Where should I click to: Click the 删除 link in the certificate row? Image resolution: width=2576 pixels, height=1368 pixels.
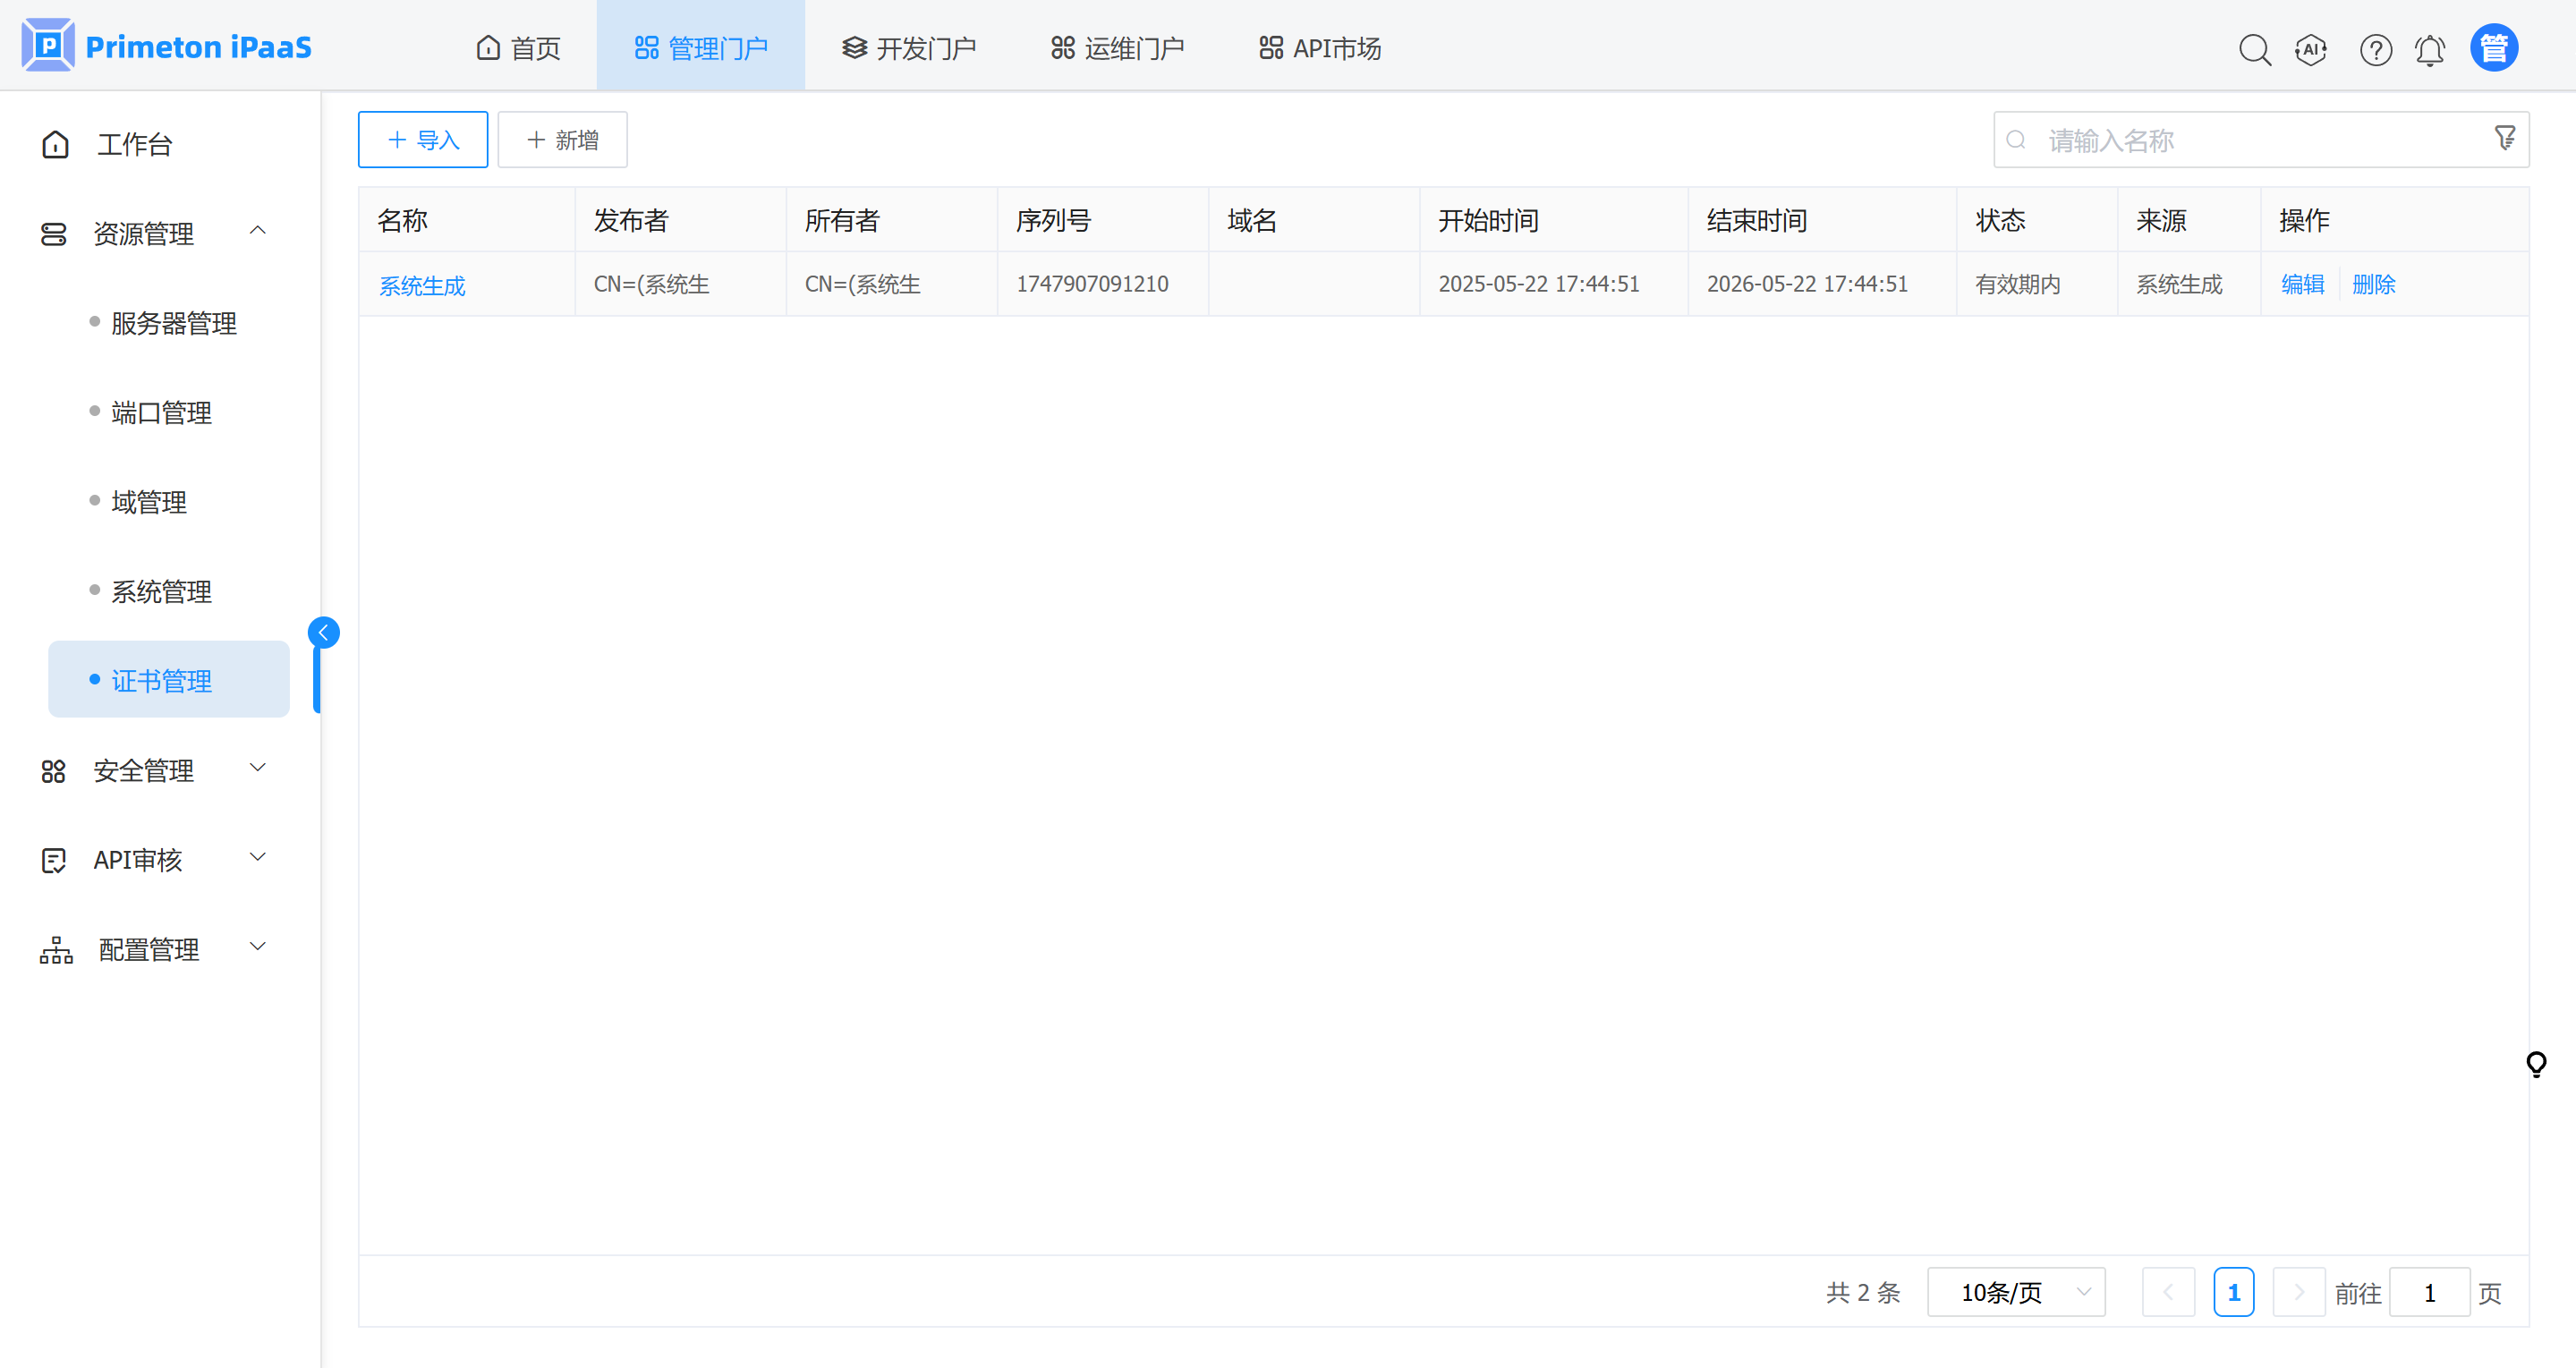(2373, 284)
